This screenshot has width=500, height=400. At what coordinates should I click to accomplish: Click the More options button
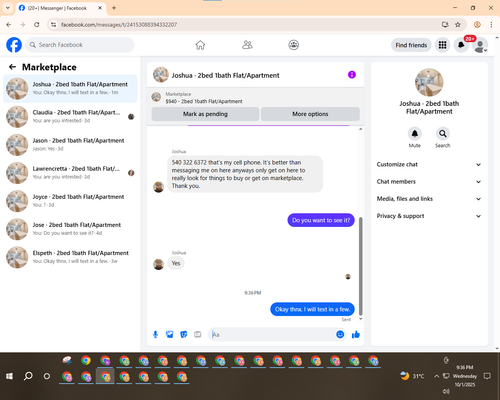tap(310, 114)
